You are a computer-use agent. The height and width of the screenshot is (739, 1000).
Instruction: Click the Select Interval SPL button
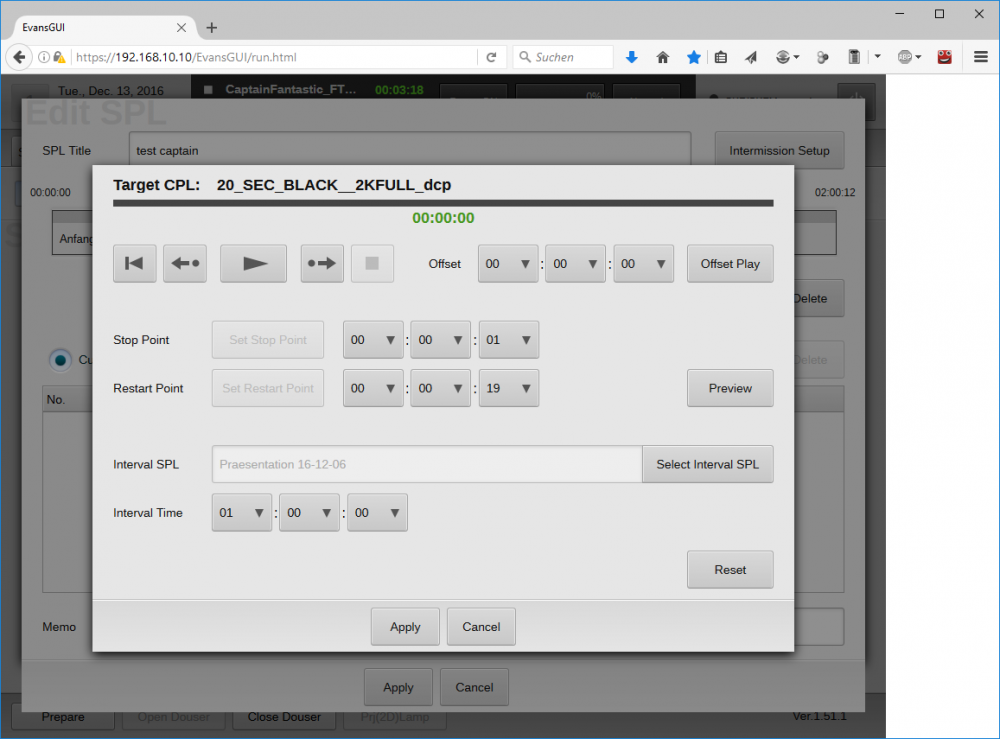(x=707, y=464)
